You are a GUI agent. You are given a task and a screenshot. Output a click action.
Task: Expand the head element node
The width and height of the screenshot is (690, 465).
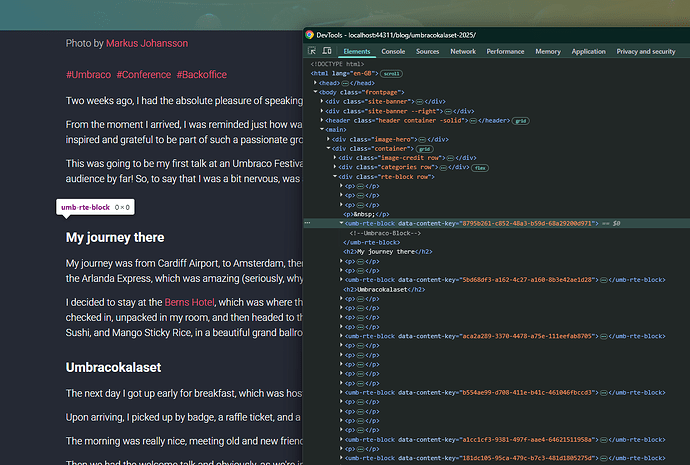tap(316, 82)
